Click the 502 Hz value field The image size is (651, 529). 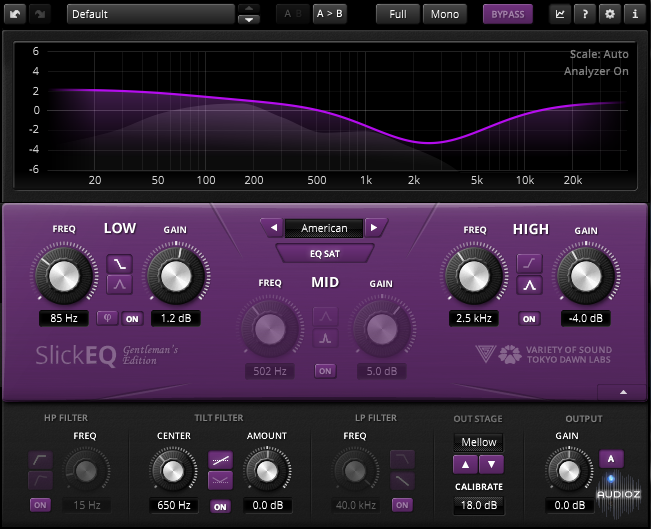[269, 371]
